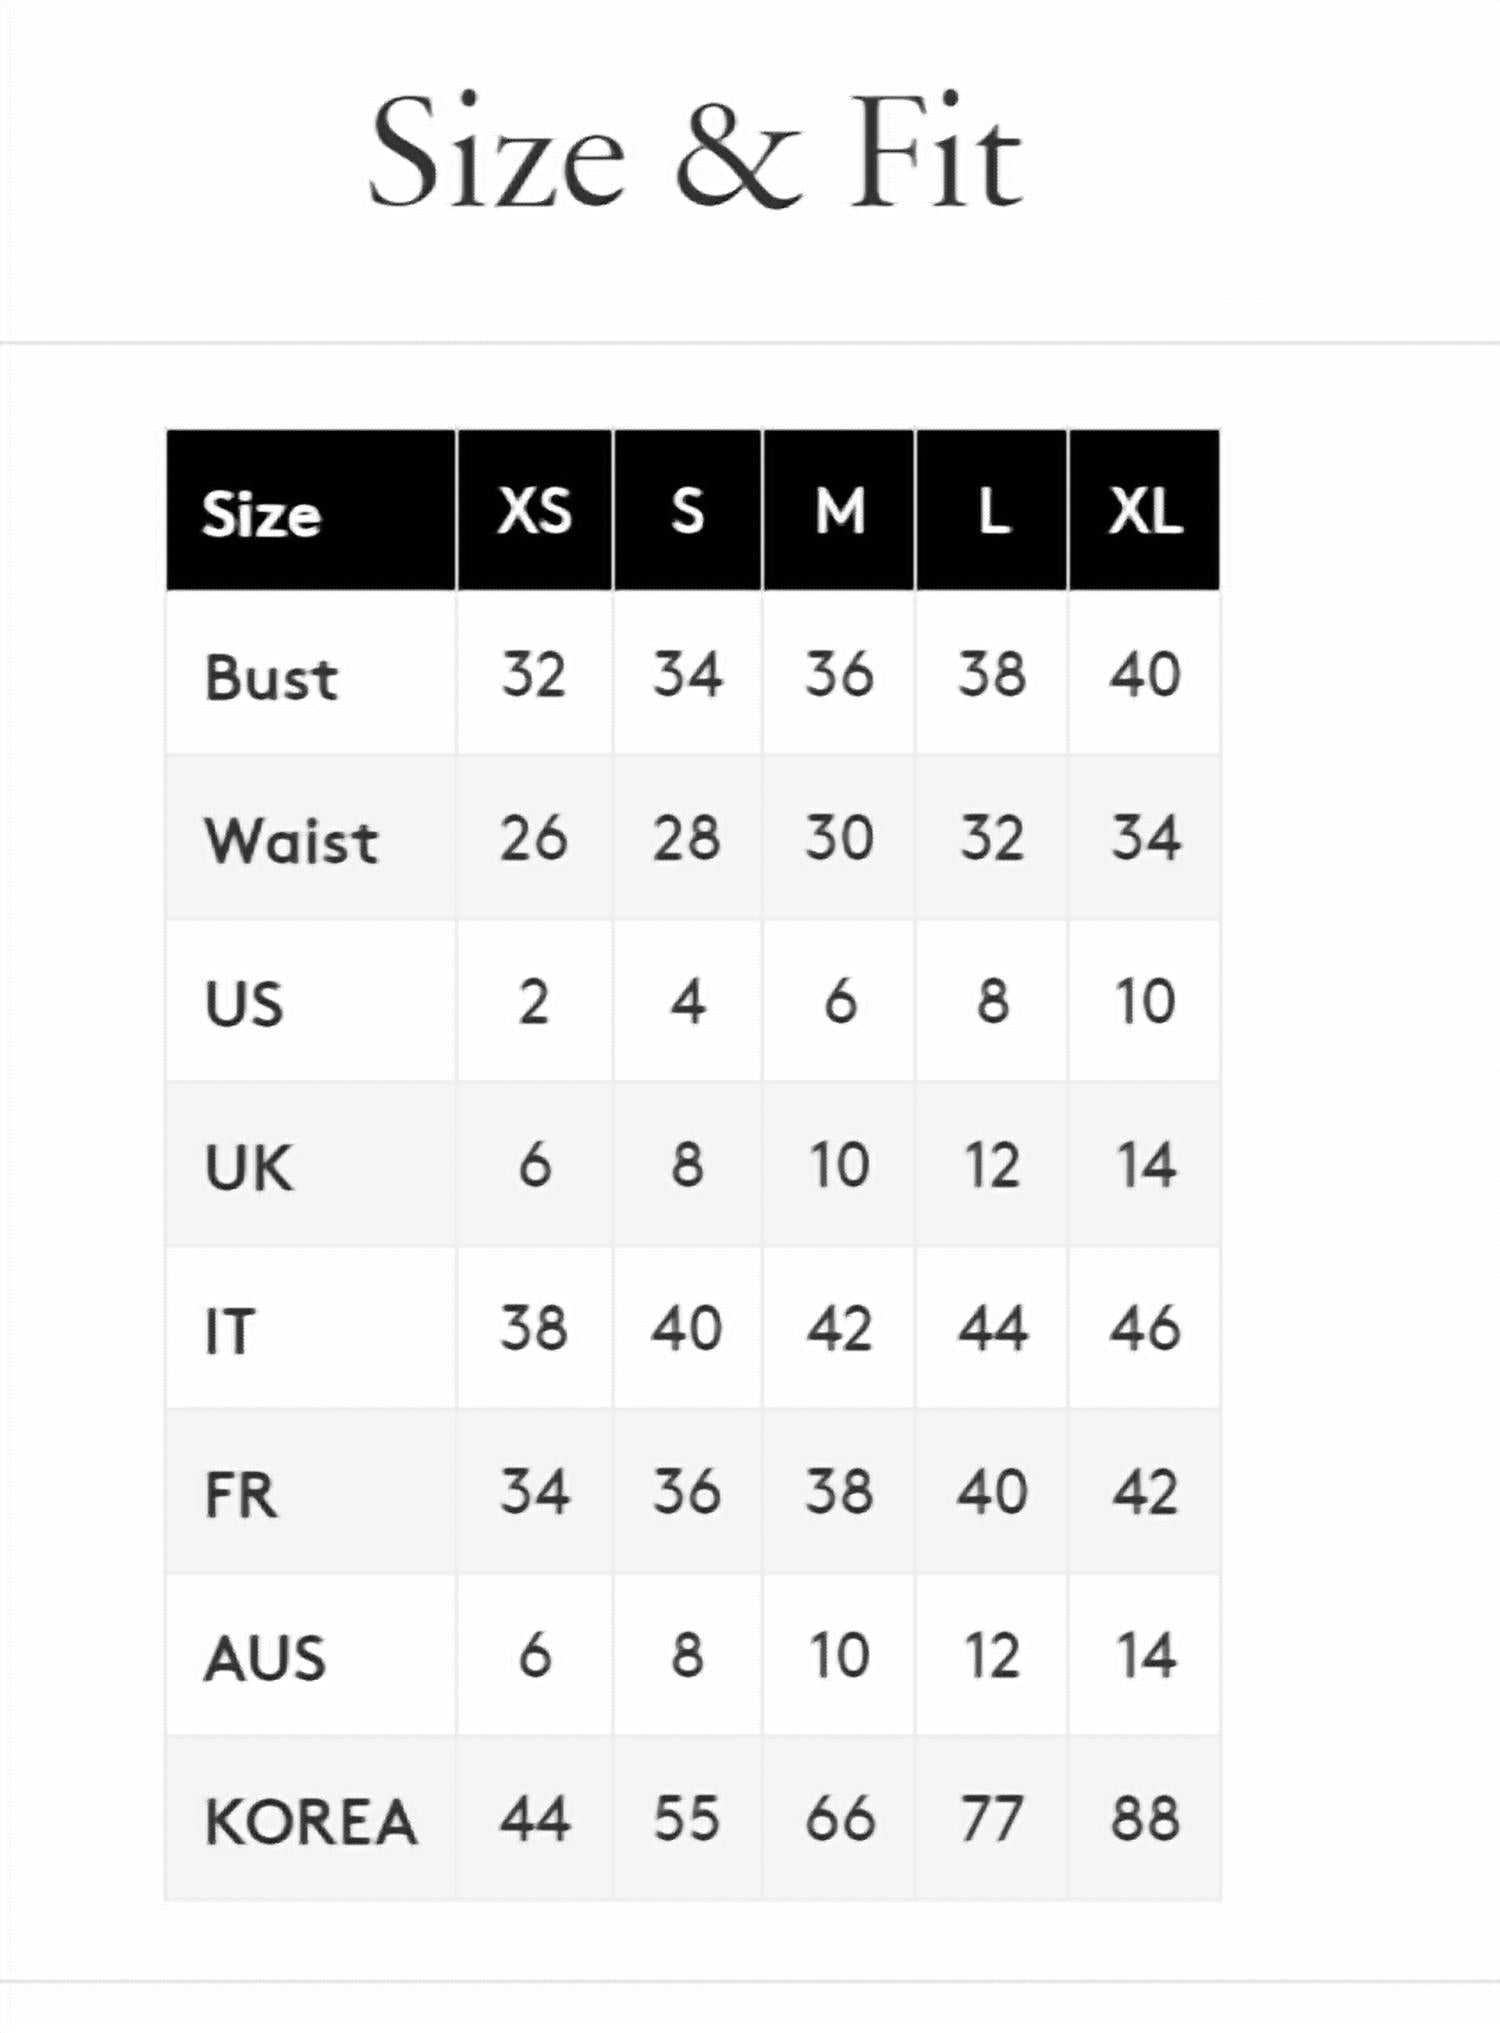Click the KOREA row label
This screenshot has width=1500, height=2033.
310,1821
